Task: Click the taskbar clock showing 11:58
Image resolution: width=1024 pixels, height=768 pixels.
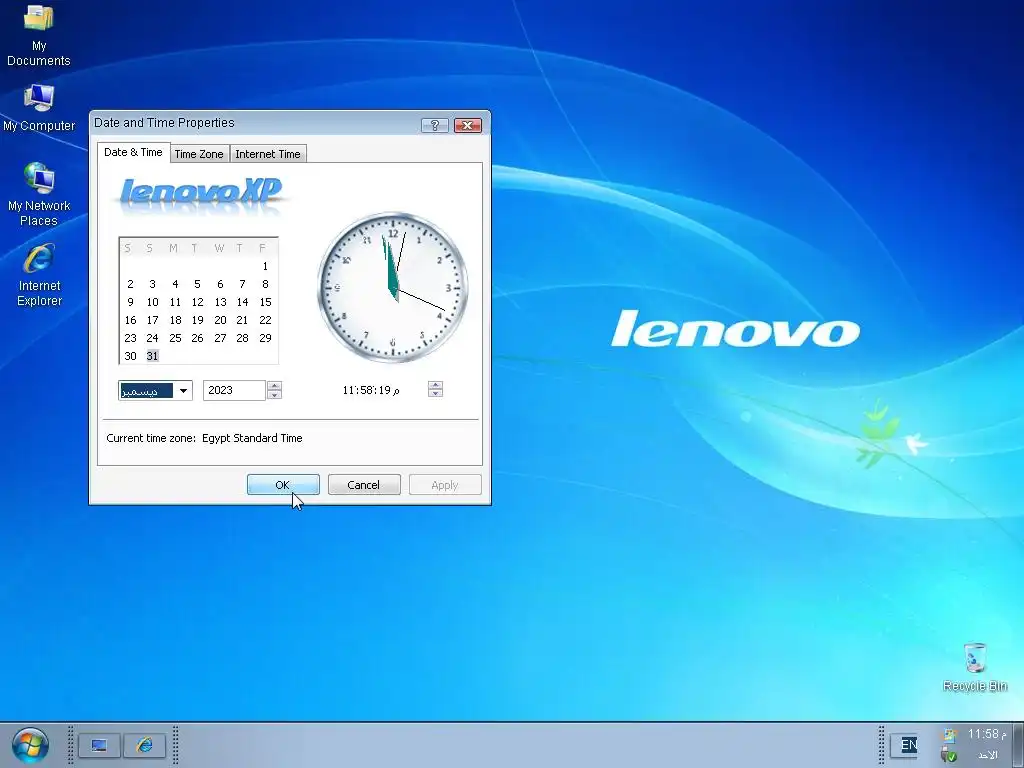Action: click(x=987, y=734)
